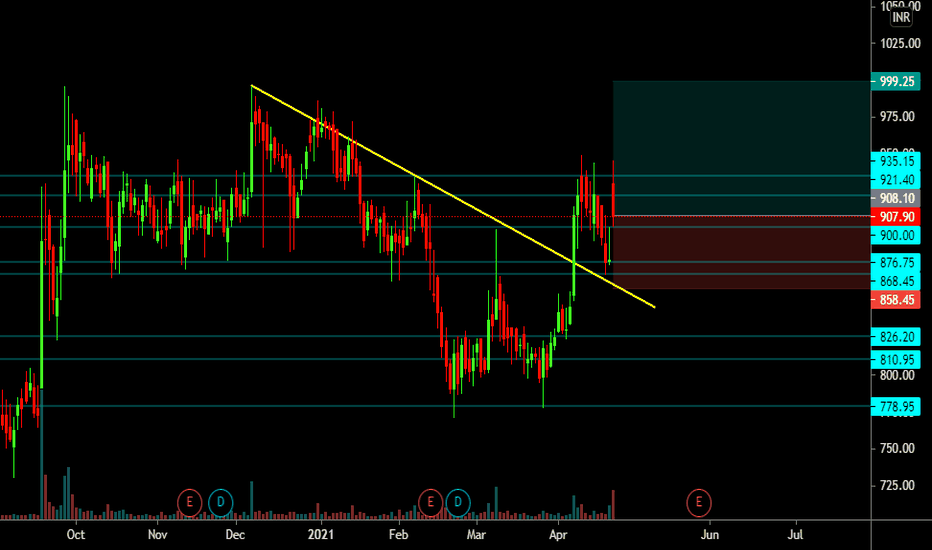Open the dividend marker D just before Mar

(458, 502)
